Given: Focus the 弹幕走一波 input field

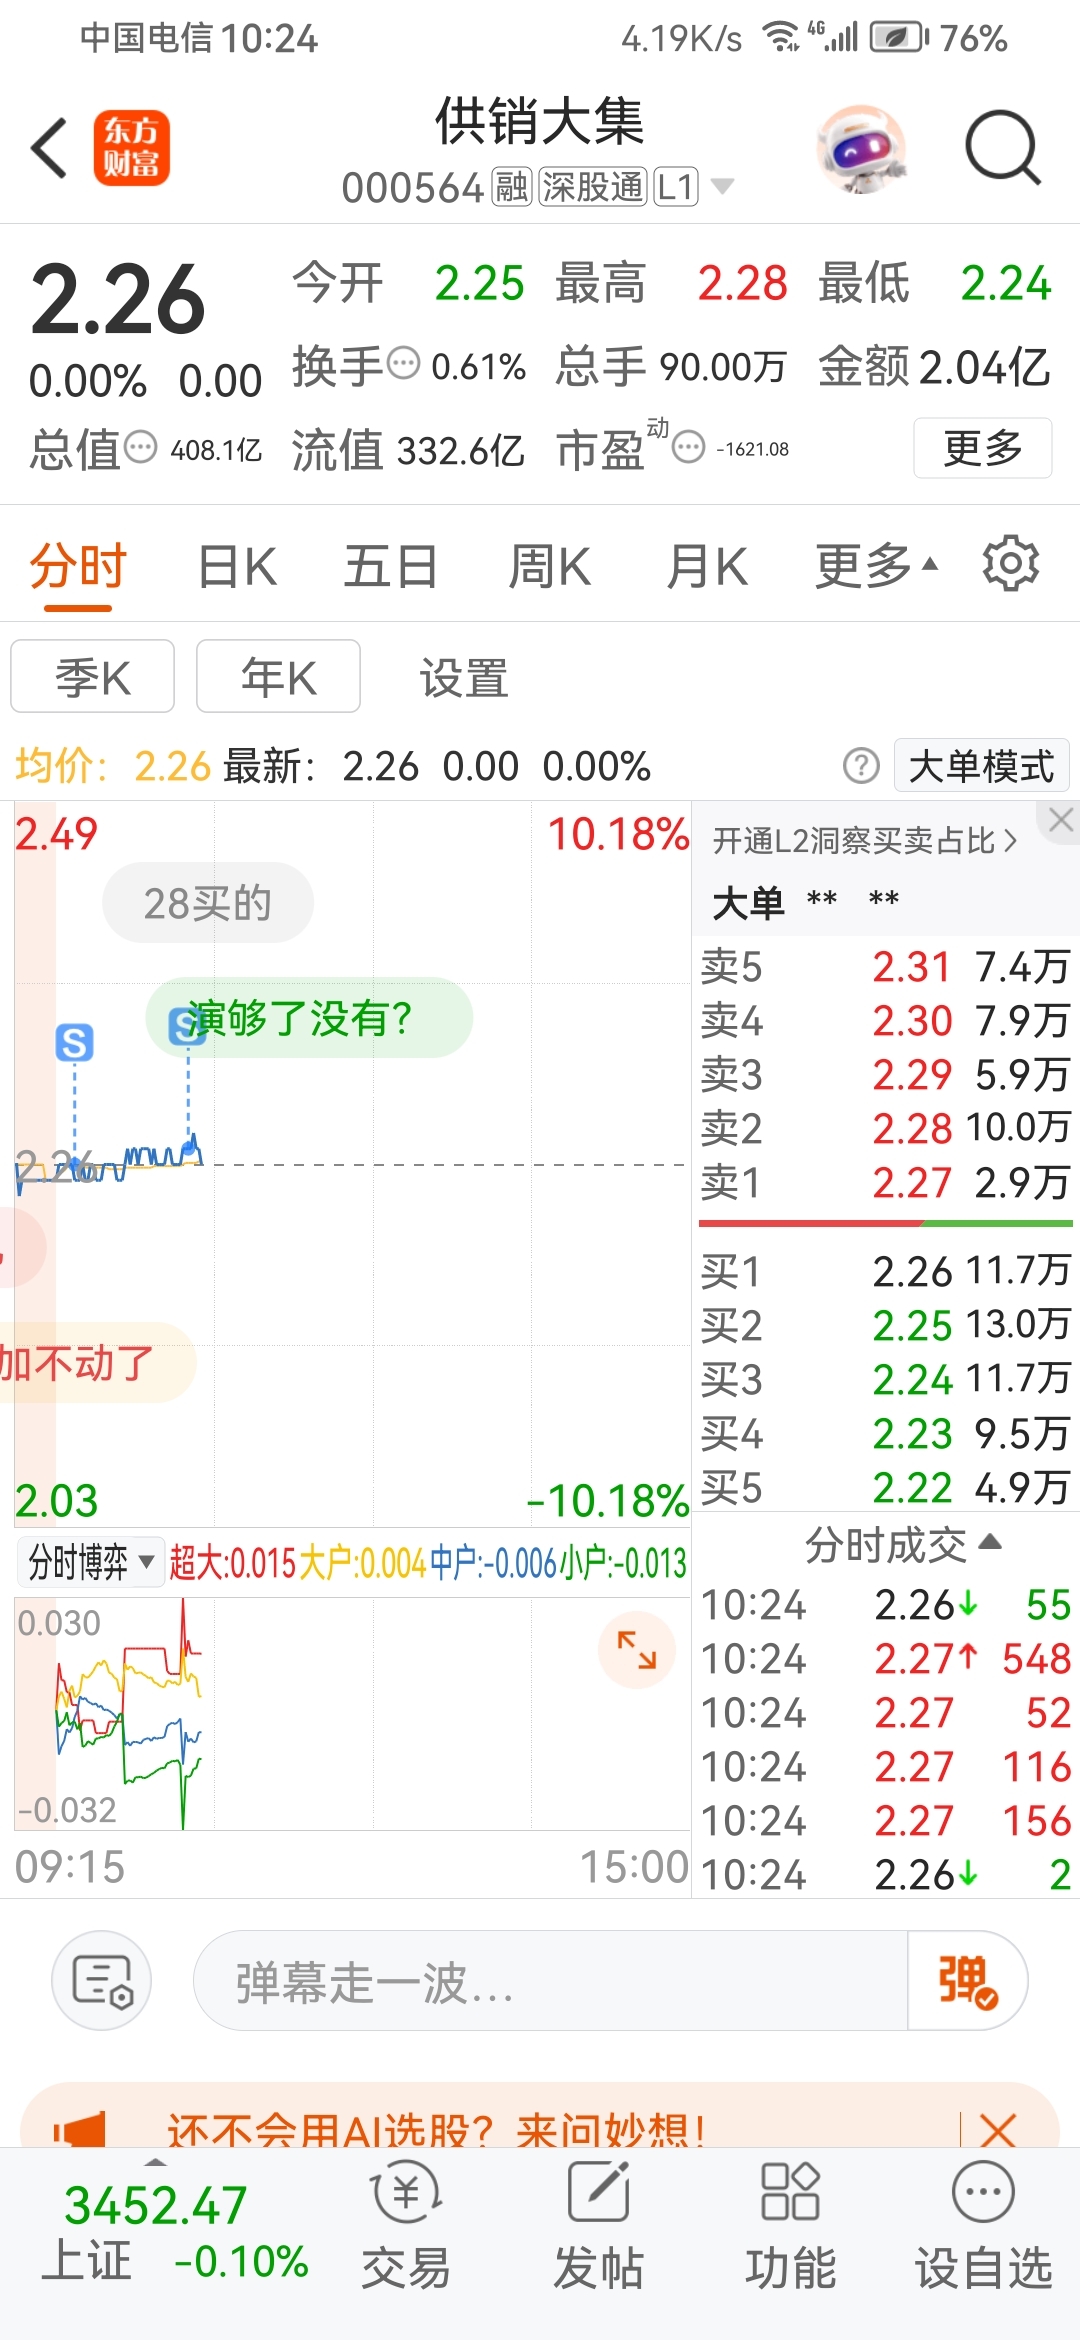Looking at the screenshot, I should 550,1980.
